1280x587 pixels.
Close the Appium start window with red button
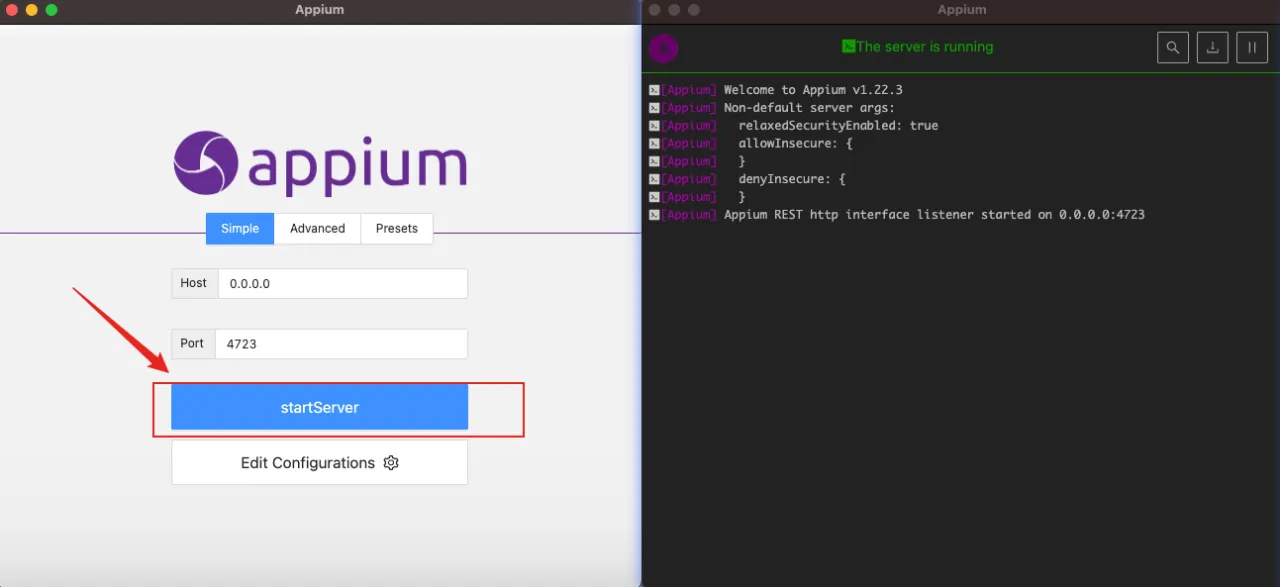click(12, 10)
